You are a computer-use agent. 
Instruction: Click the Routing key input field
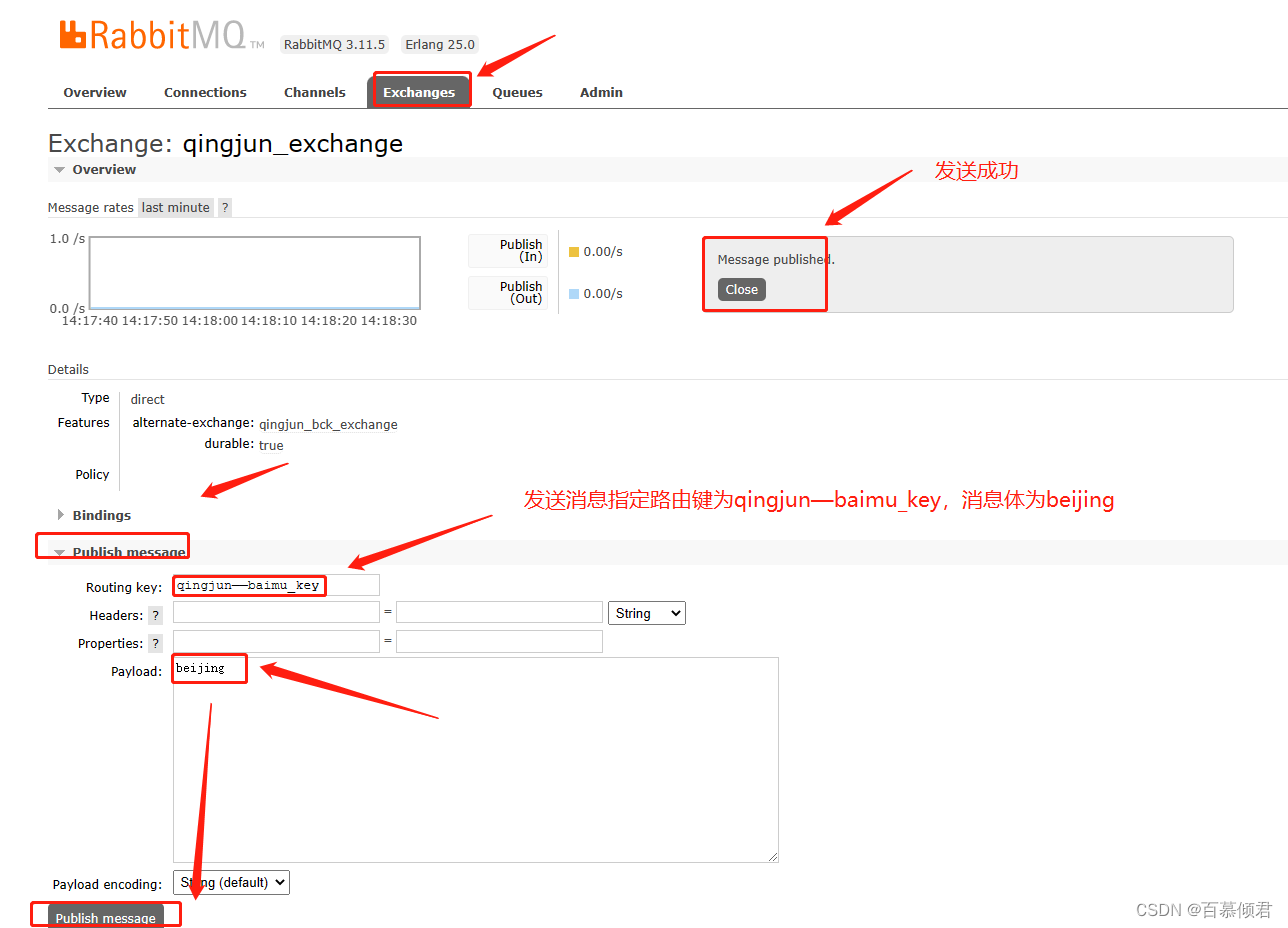(x=276, y=585)
